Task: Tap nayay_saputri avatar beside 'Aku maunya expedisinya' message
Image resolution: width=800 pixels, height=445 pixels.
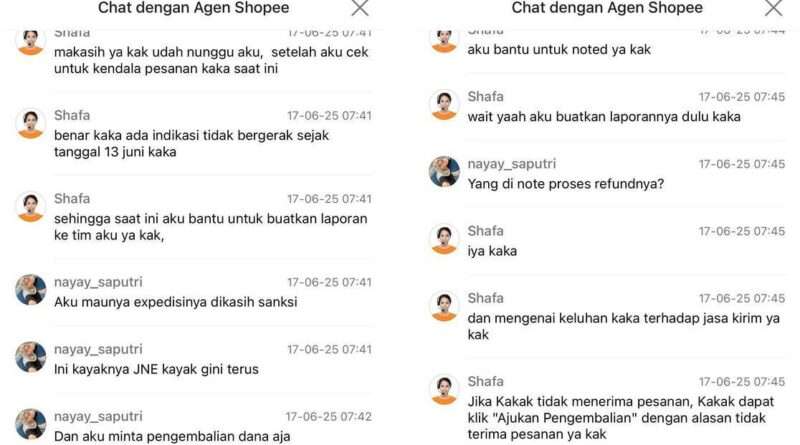Action: (31, 289)
